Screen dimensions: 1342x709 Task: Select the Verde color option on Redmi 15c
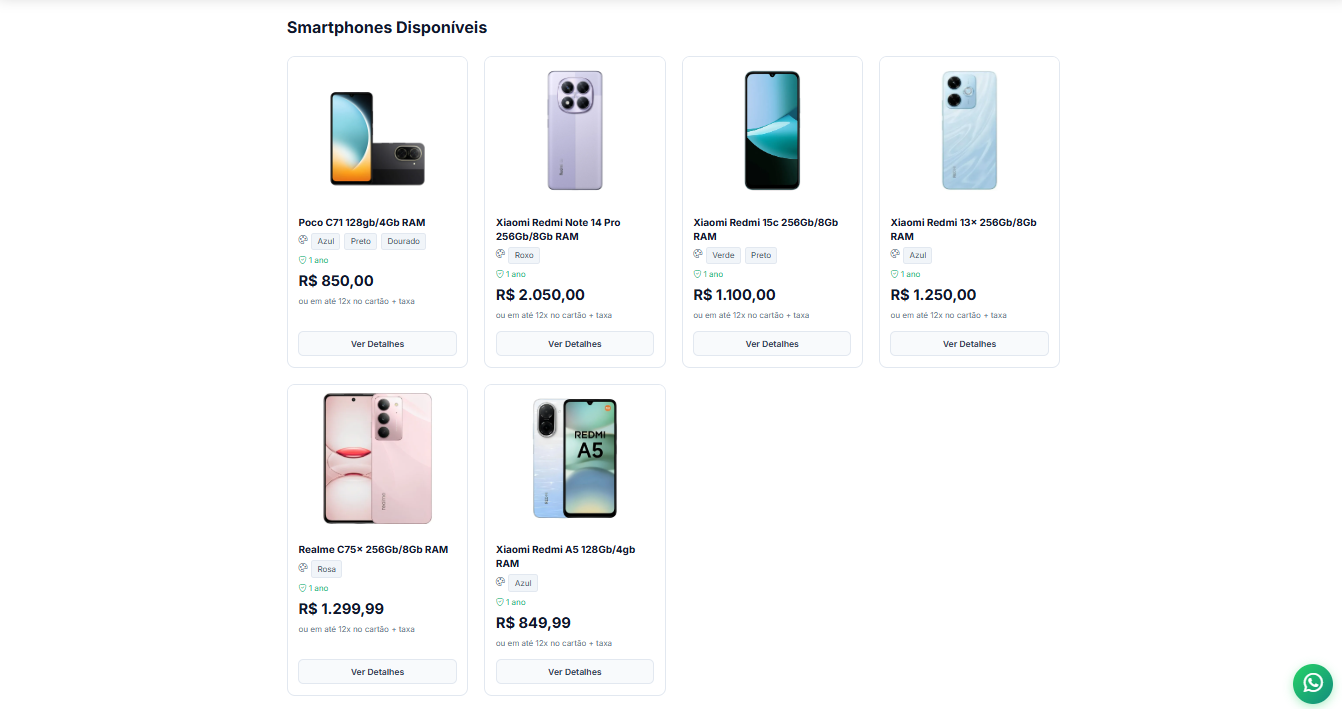[722, 255]
